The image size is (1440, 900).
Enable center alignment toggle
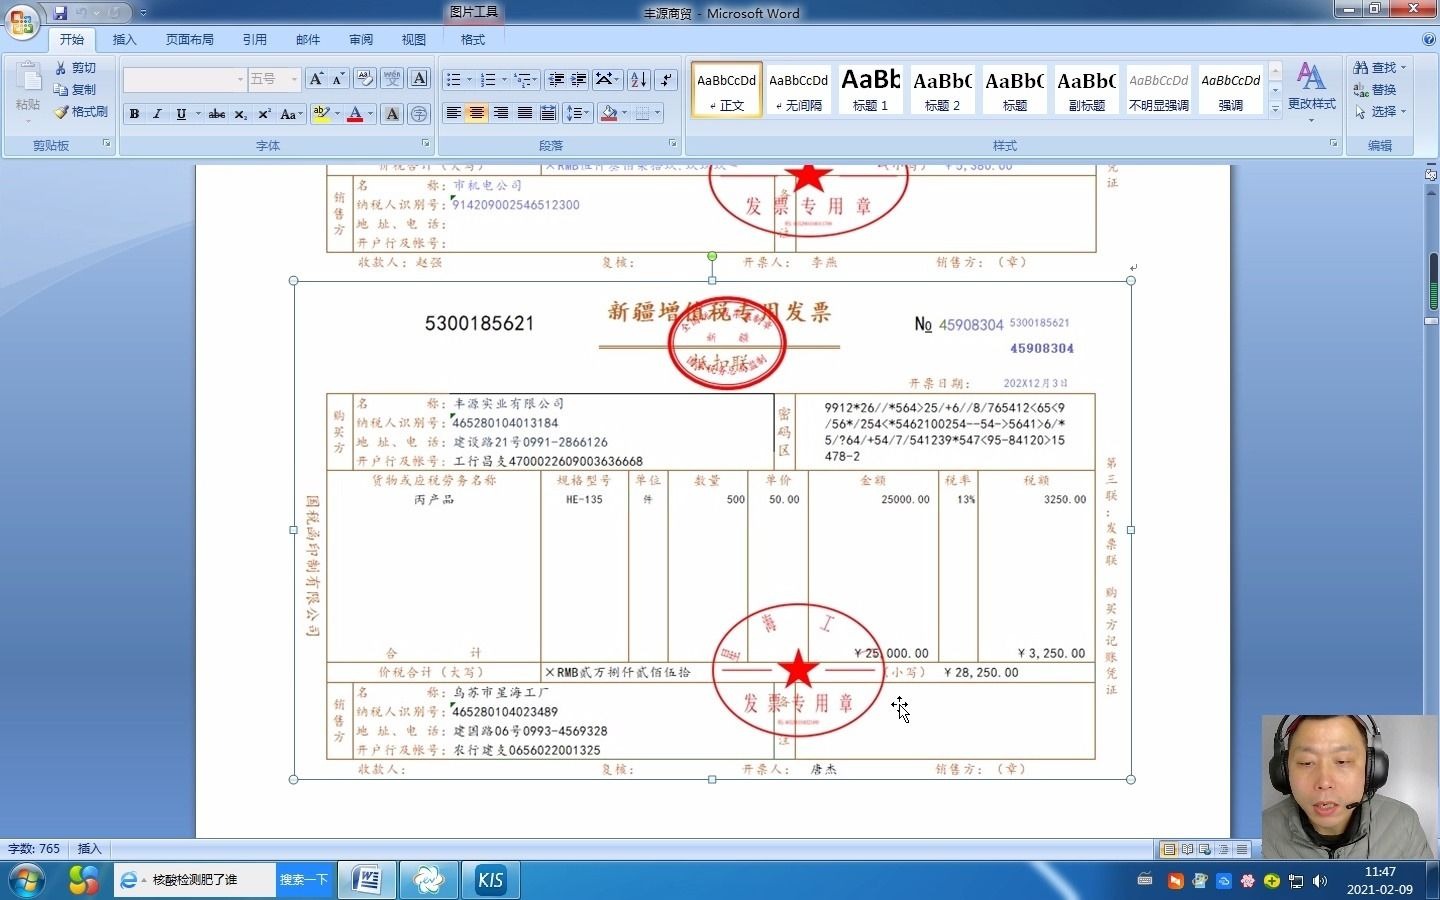[x=477, y=113]
